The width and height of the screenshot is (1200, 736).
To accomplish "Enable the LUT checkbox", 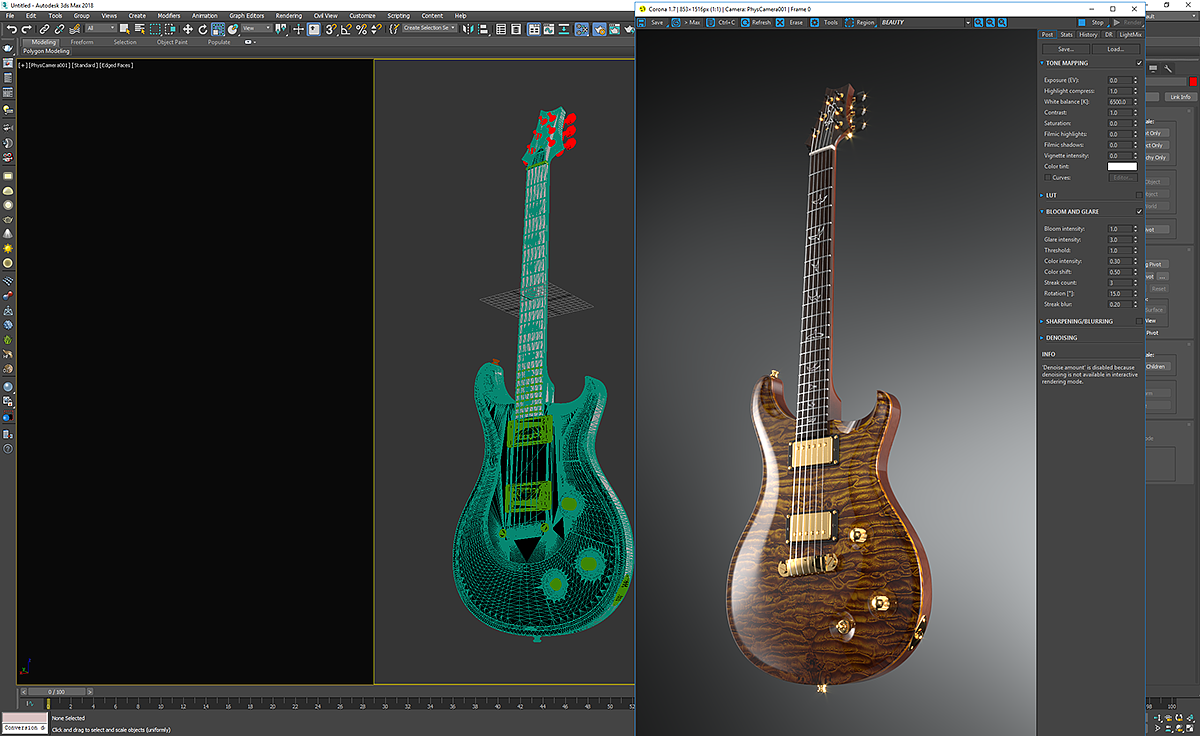I will pos(1139,195).
